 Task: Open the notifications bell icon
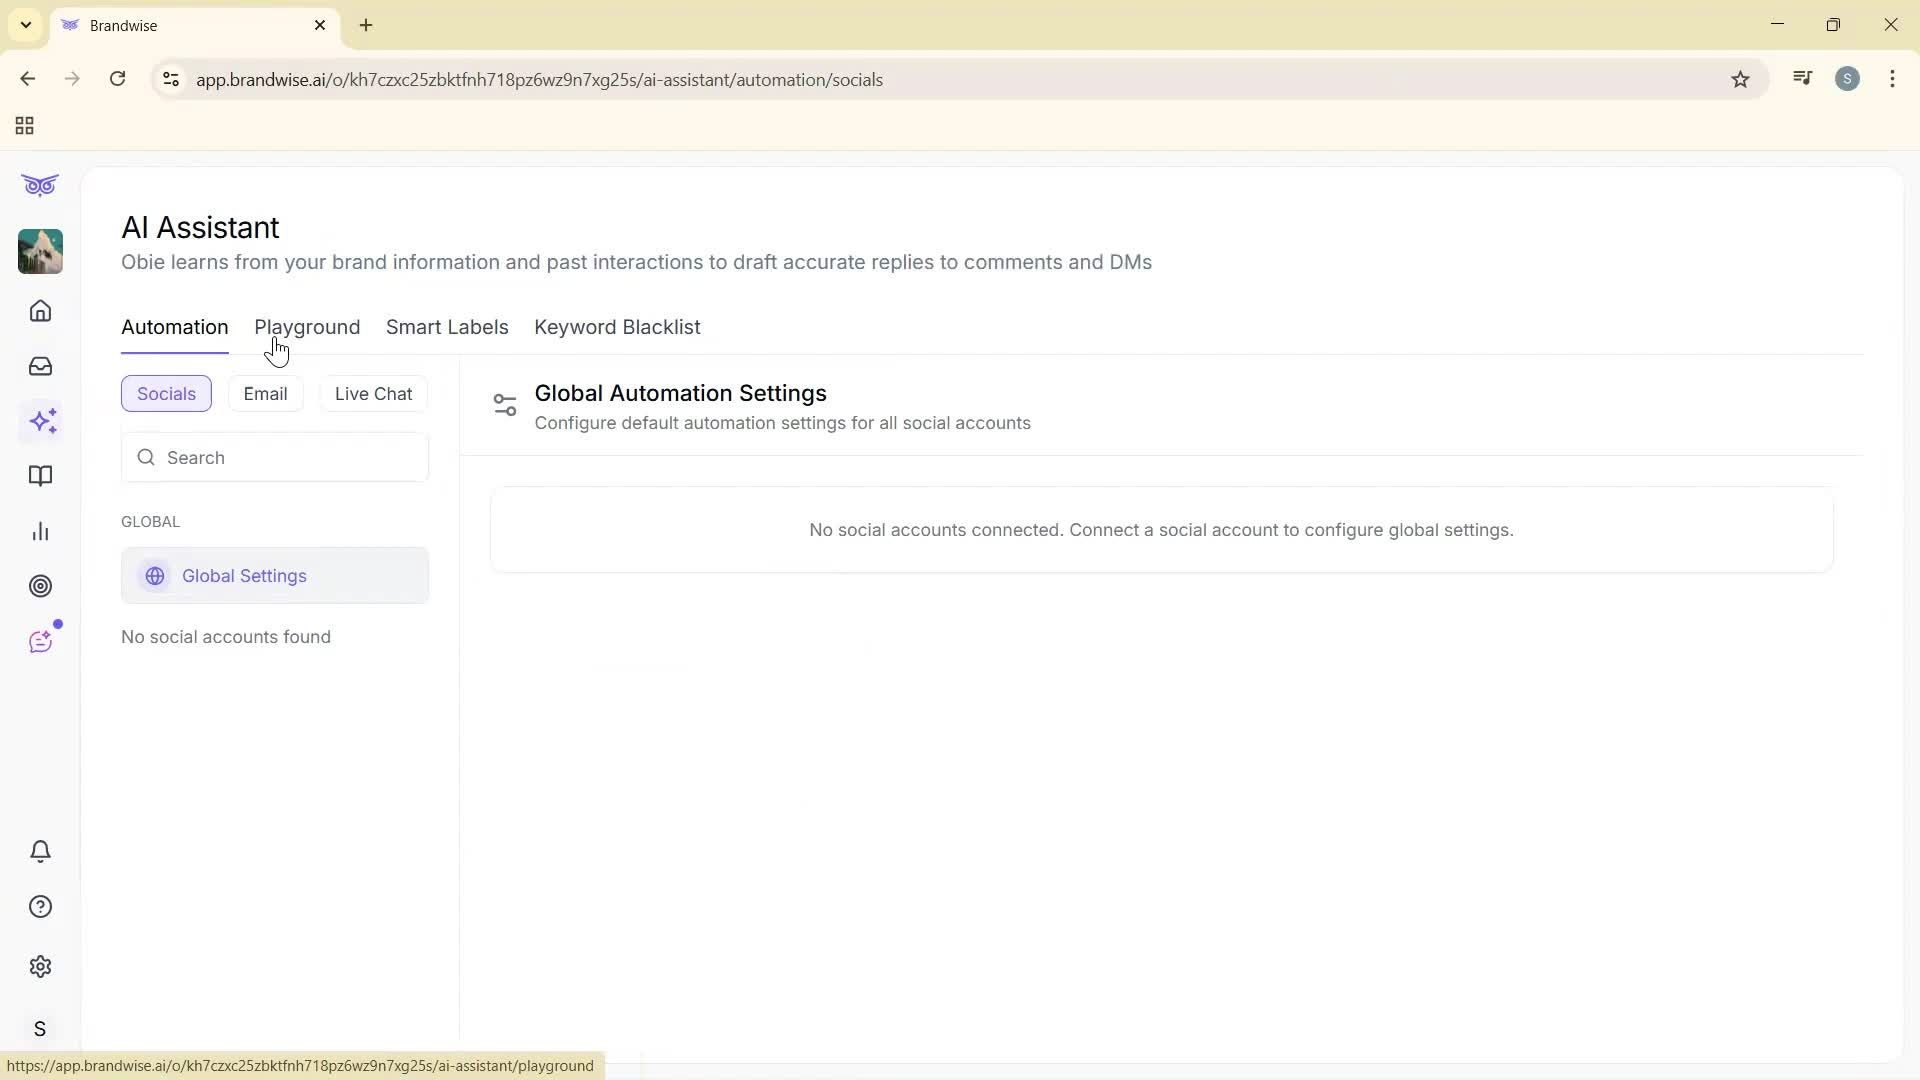point(40,851)
